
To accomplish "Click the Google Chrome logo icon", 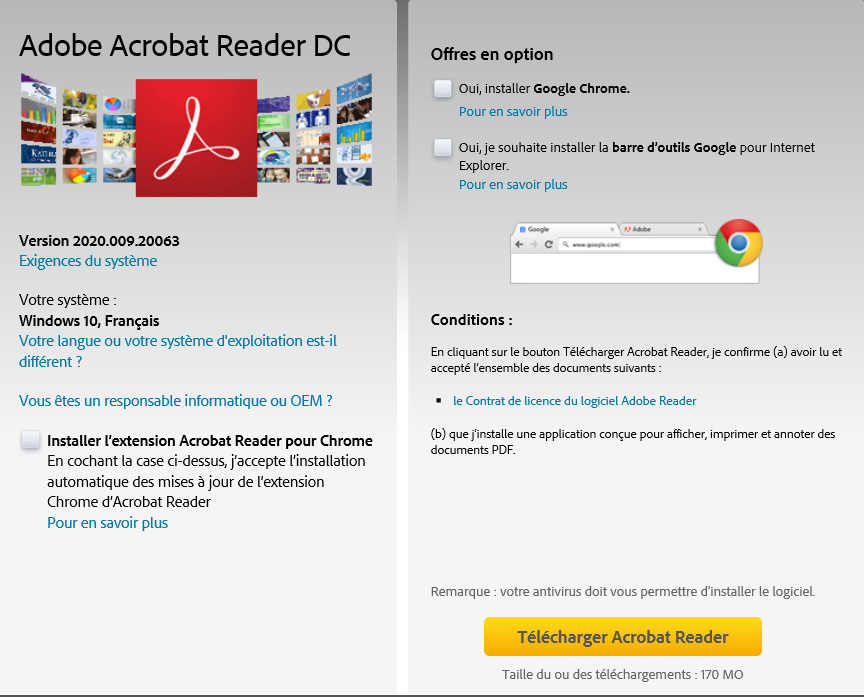I will pyautogui.click(x=738, y=243).
